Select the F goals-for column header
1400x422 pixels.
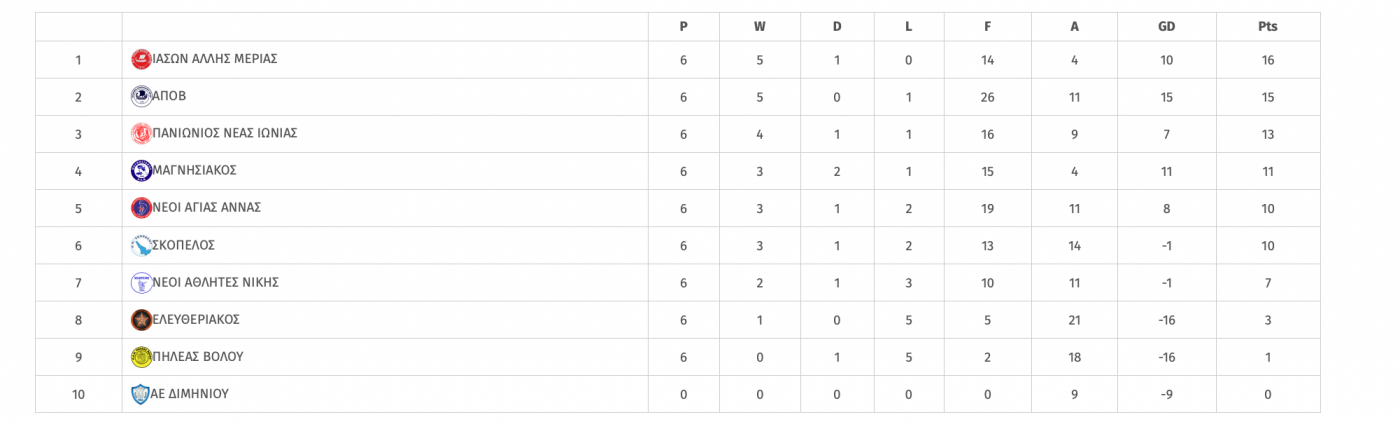point(987,27)
